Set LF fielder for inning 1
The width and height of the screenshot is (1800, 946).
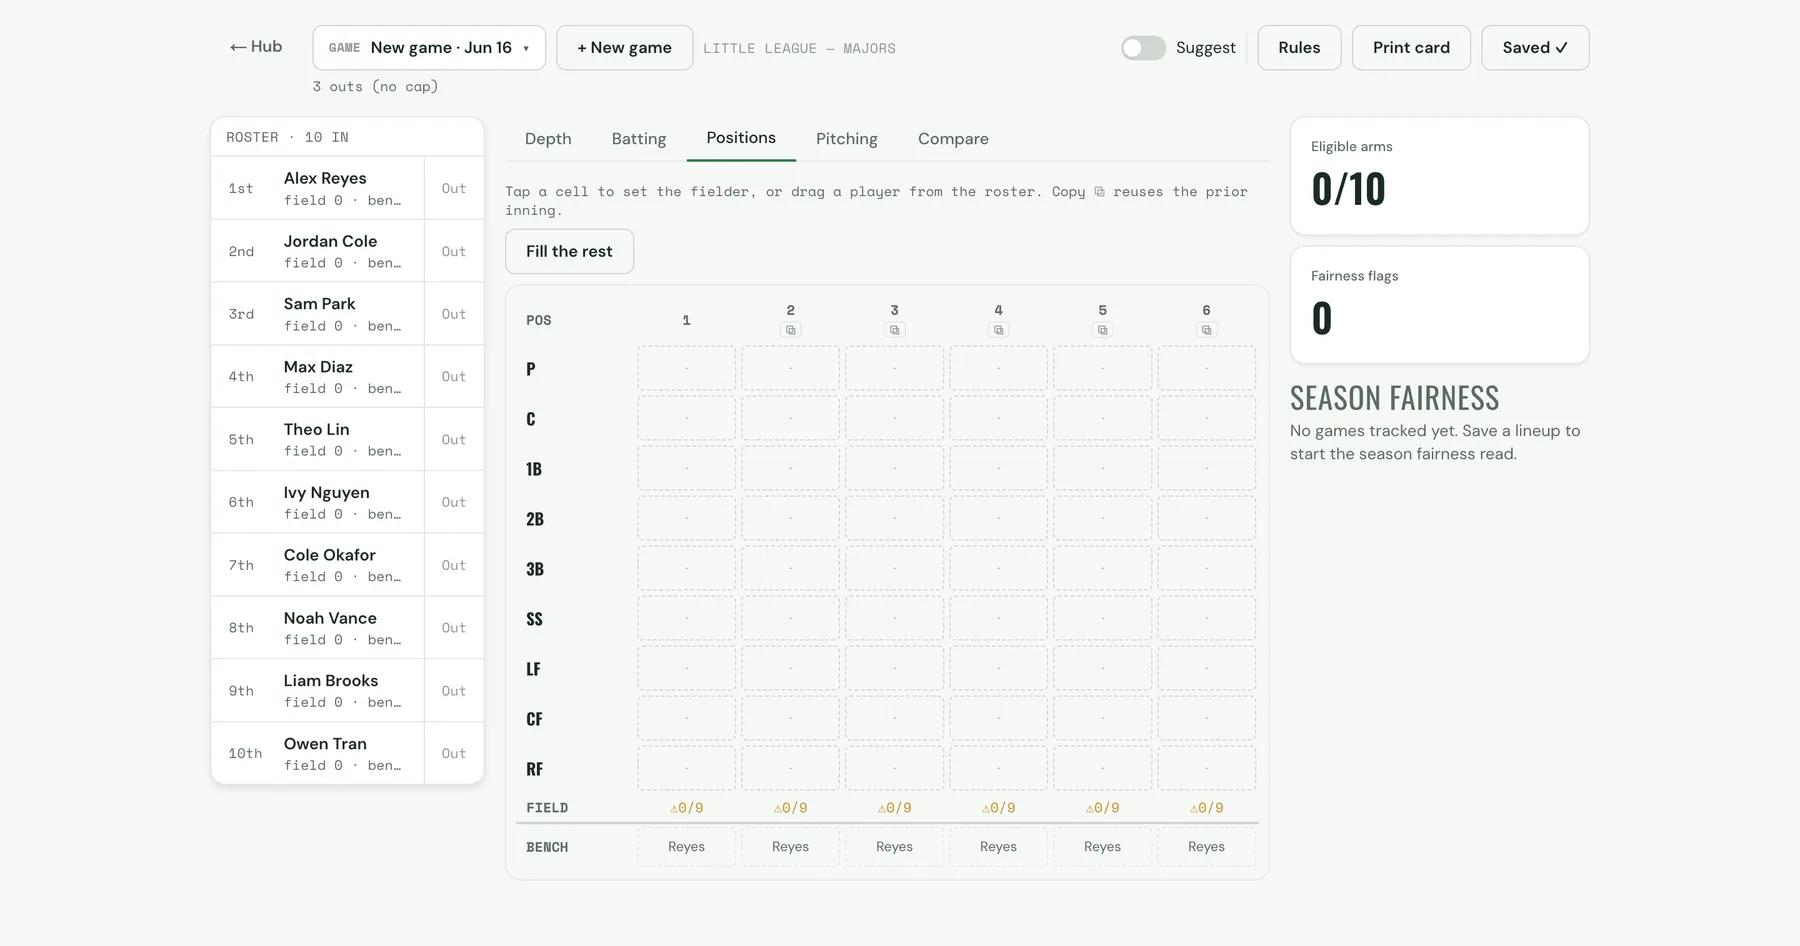(x=686, y=668)
